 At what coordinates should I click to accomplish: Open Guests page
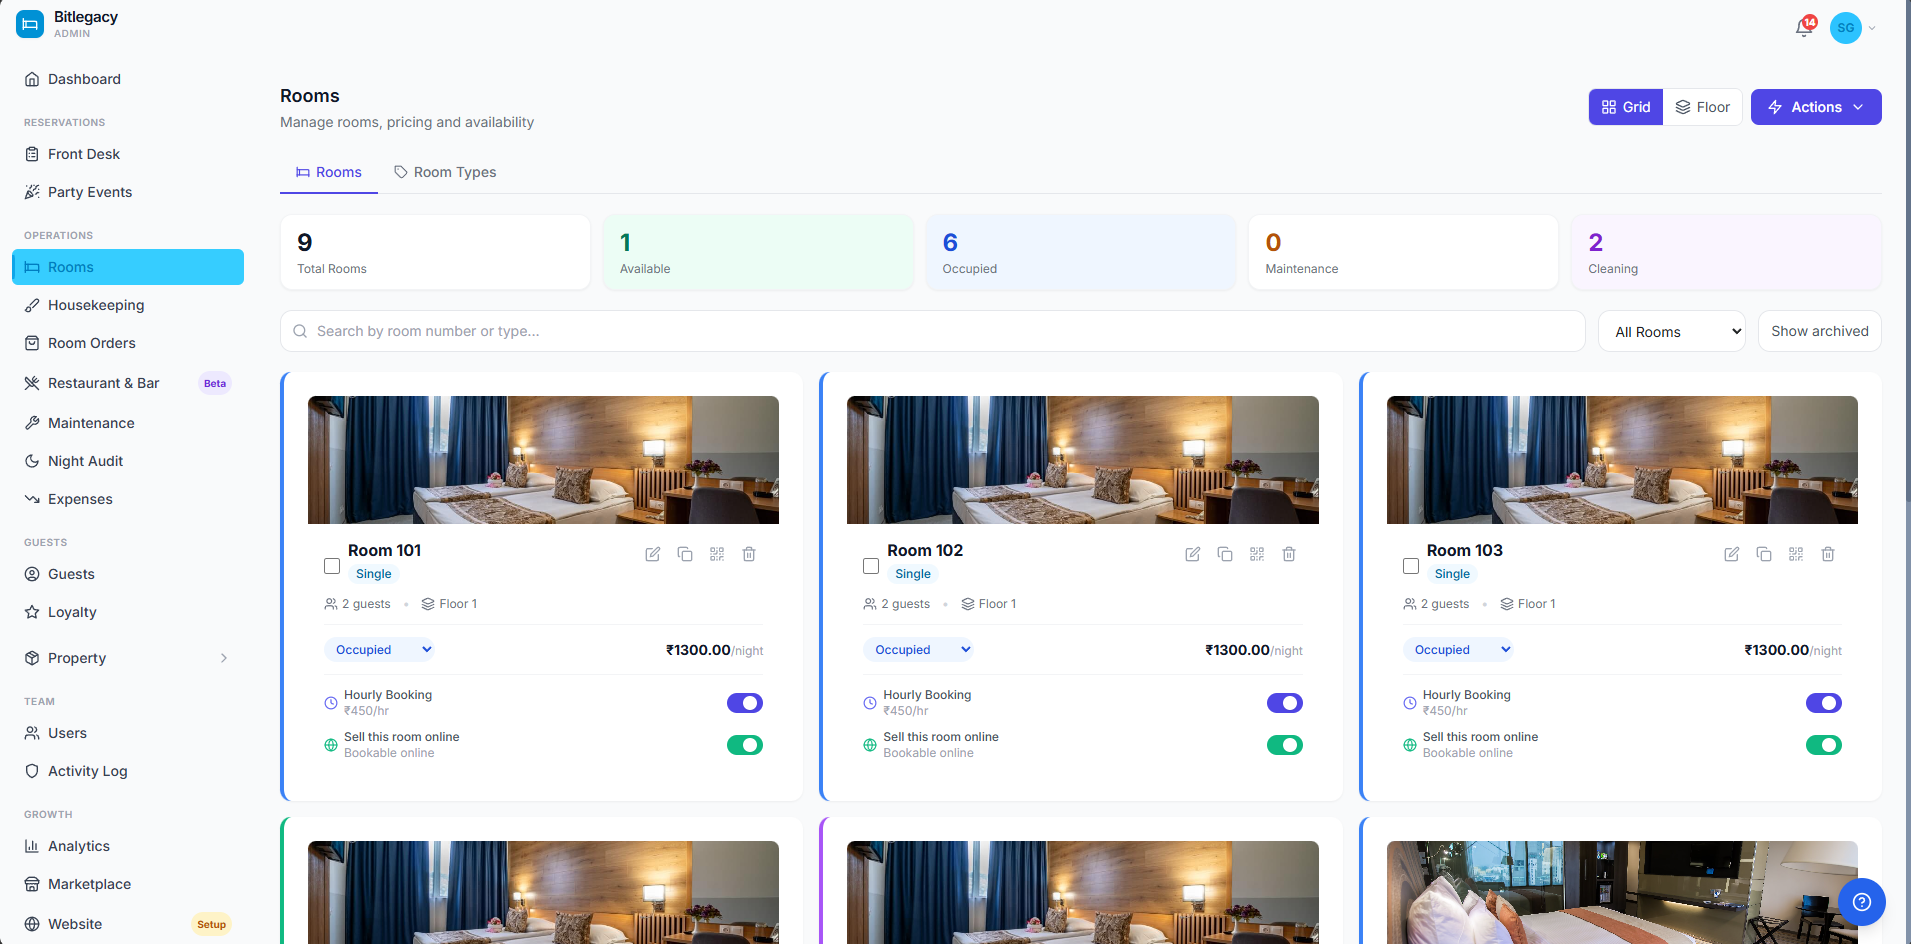coord(128,574)
